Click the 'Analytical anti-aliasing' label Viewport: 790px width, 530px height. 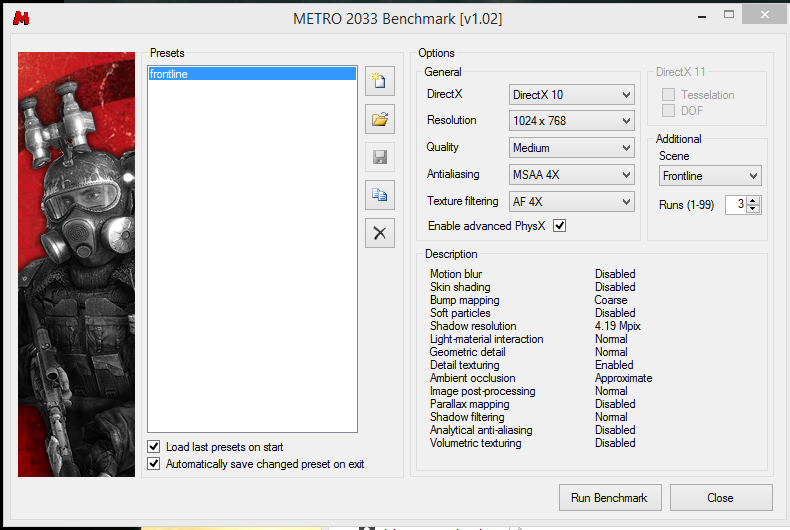coord(481,430)
